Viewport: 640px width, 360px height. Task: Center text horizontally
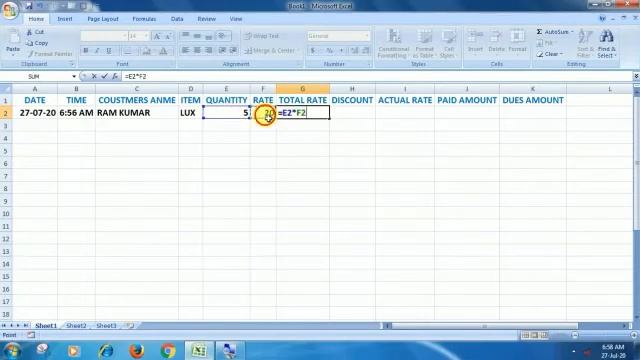click(x=197, y=50)
